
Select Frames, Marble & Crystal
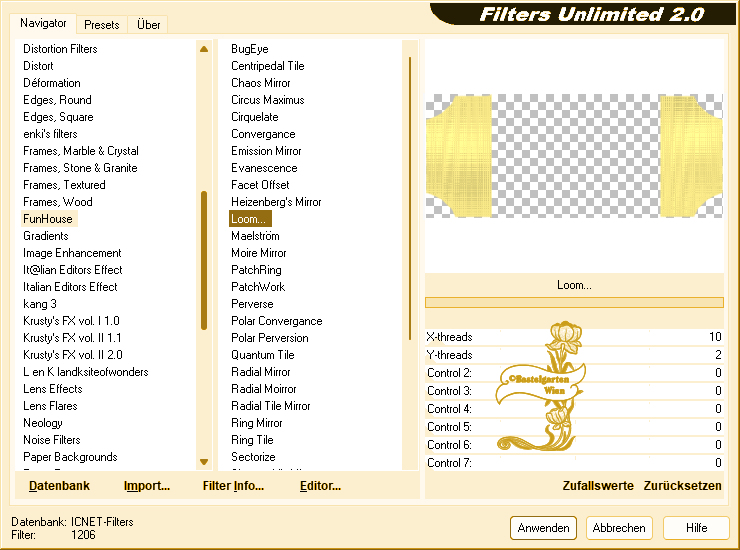pyautogui.click(x=81, y=151)
